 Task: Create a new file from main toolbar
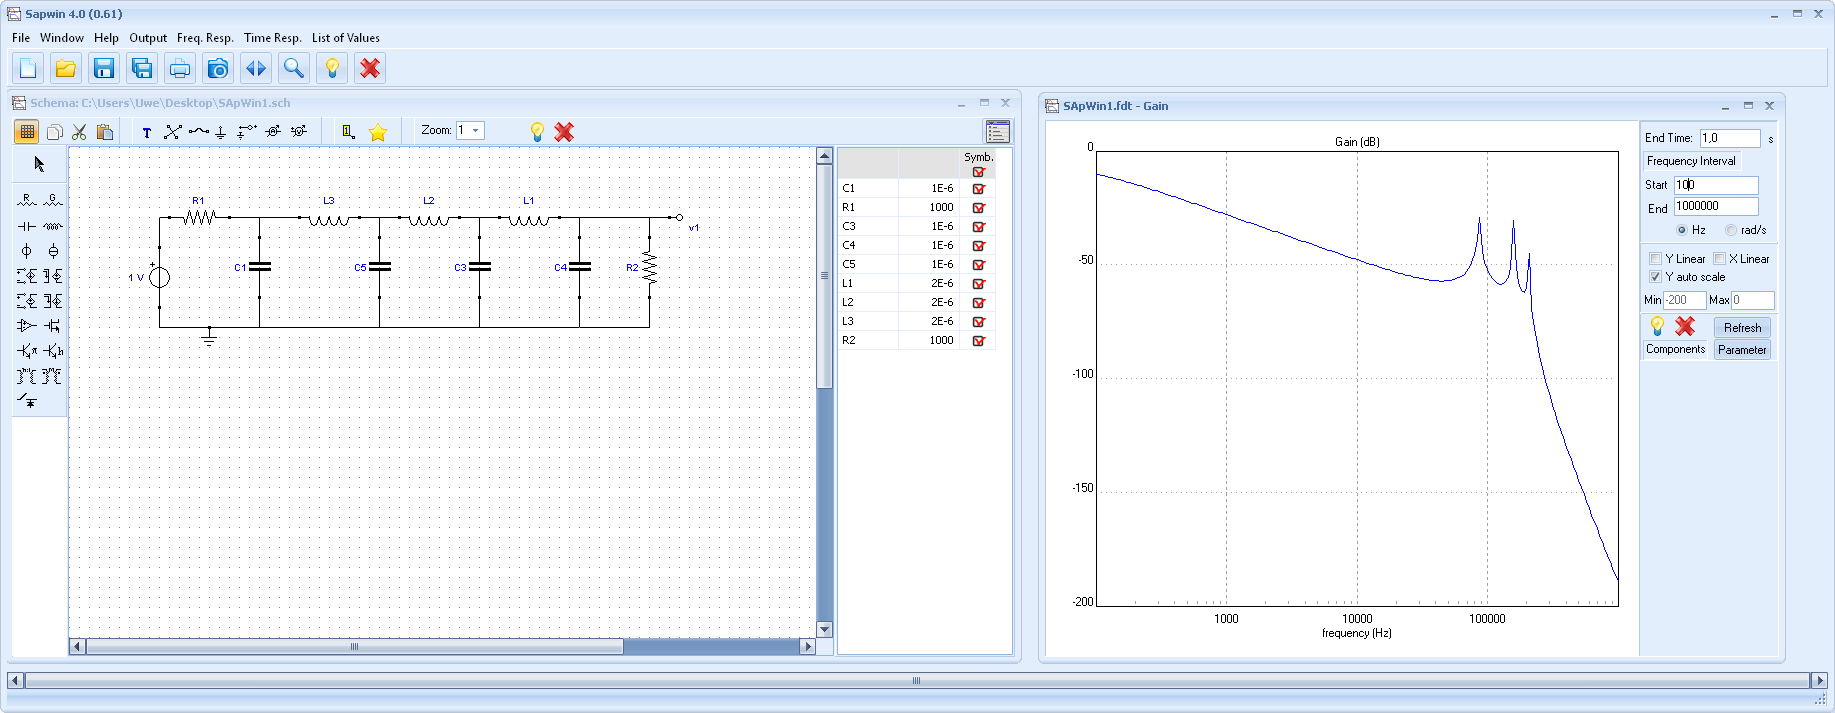pos(28,68)
